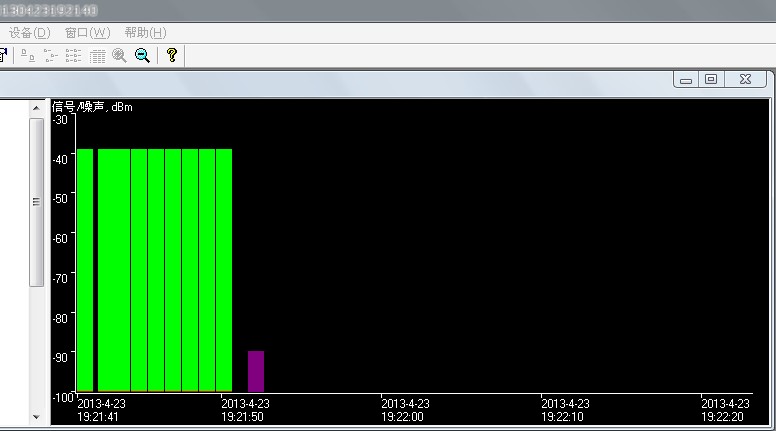Maximize the inner graph child window
Viewport: 776px width, 431px height.
click(711, 80)
